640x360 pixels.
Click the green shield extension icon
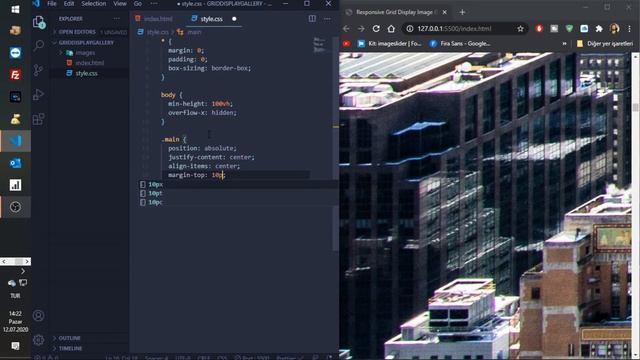tap(569, 29)
